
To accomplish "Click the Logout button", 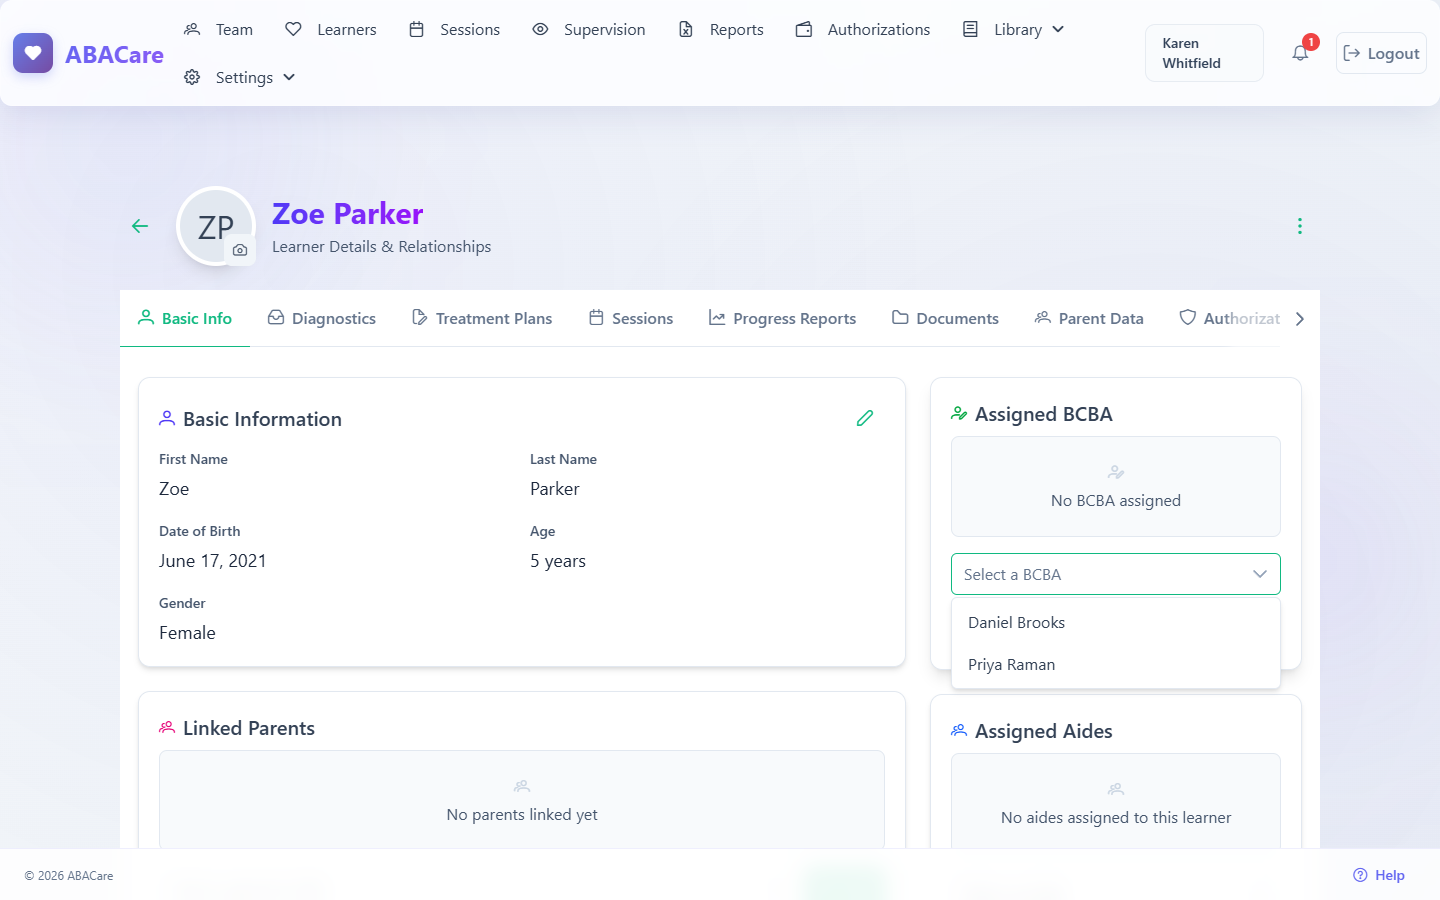I will [1381, 53].
